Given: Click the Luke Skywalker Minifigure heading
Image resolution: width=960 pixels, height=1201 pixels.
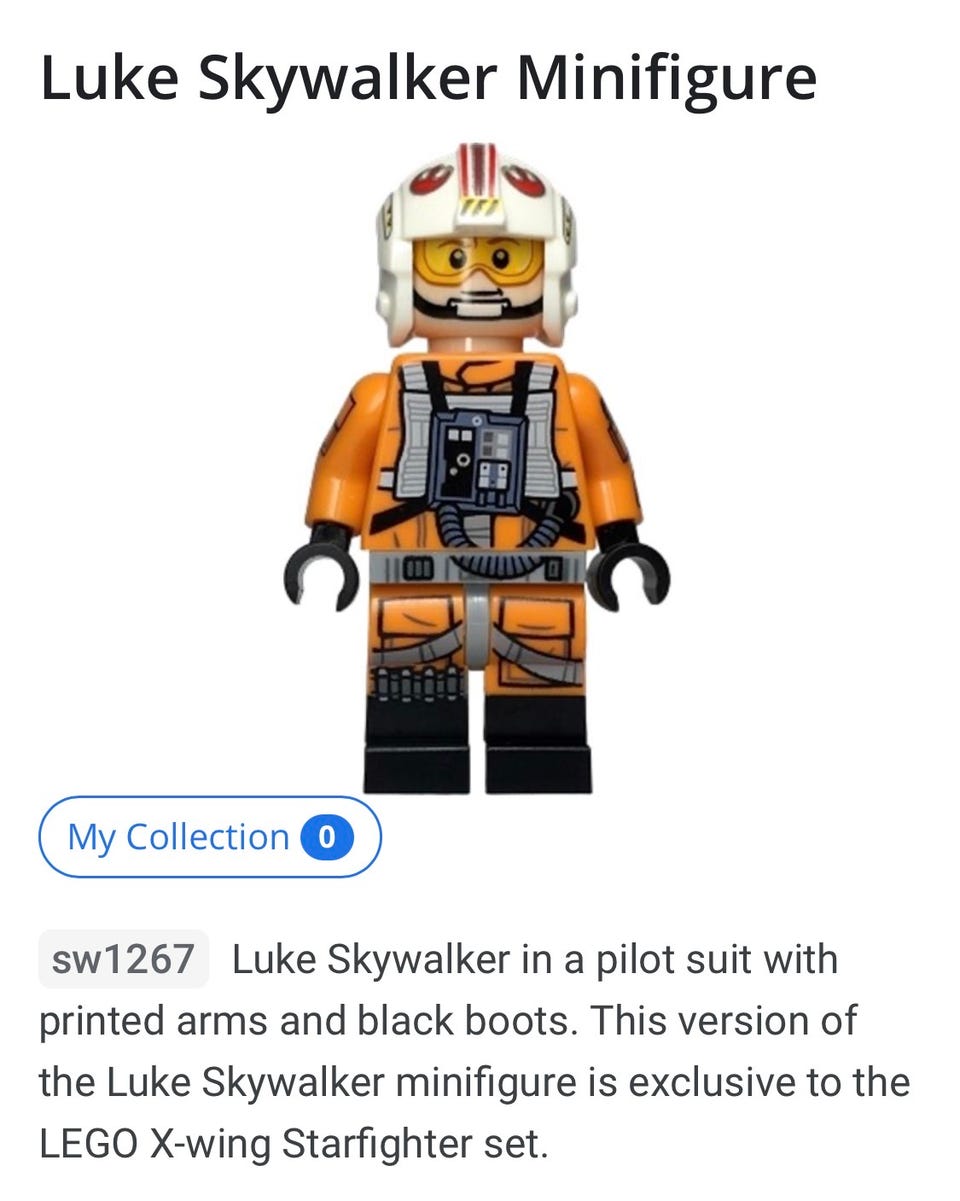Looking at the screenshot, I should pos(428,79).
